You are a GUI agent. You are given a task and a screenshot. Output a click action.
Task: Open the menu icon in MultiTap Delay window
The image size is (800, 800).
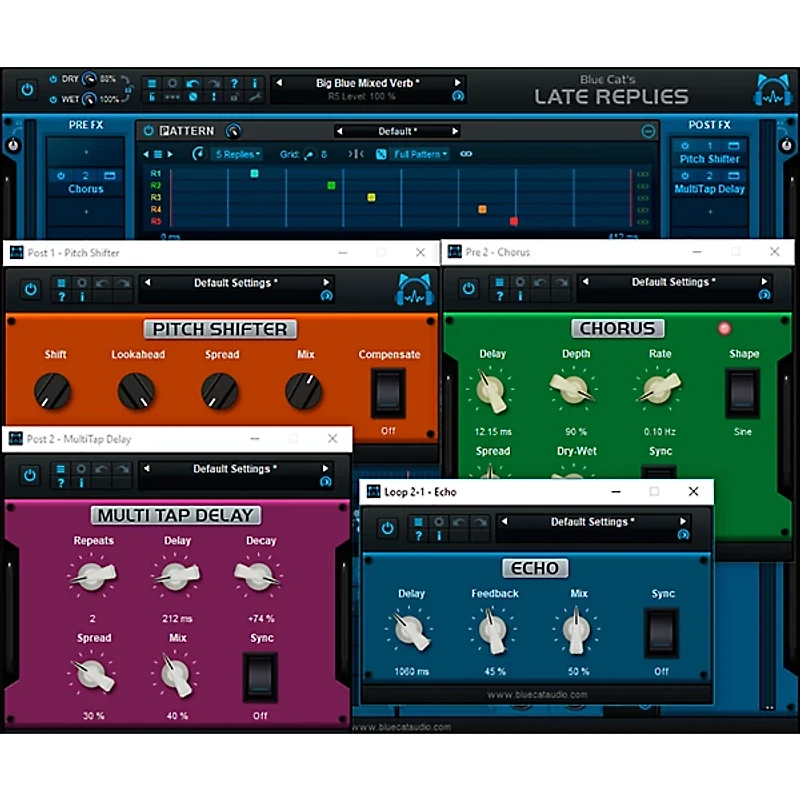pos(60,469)
